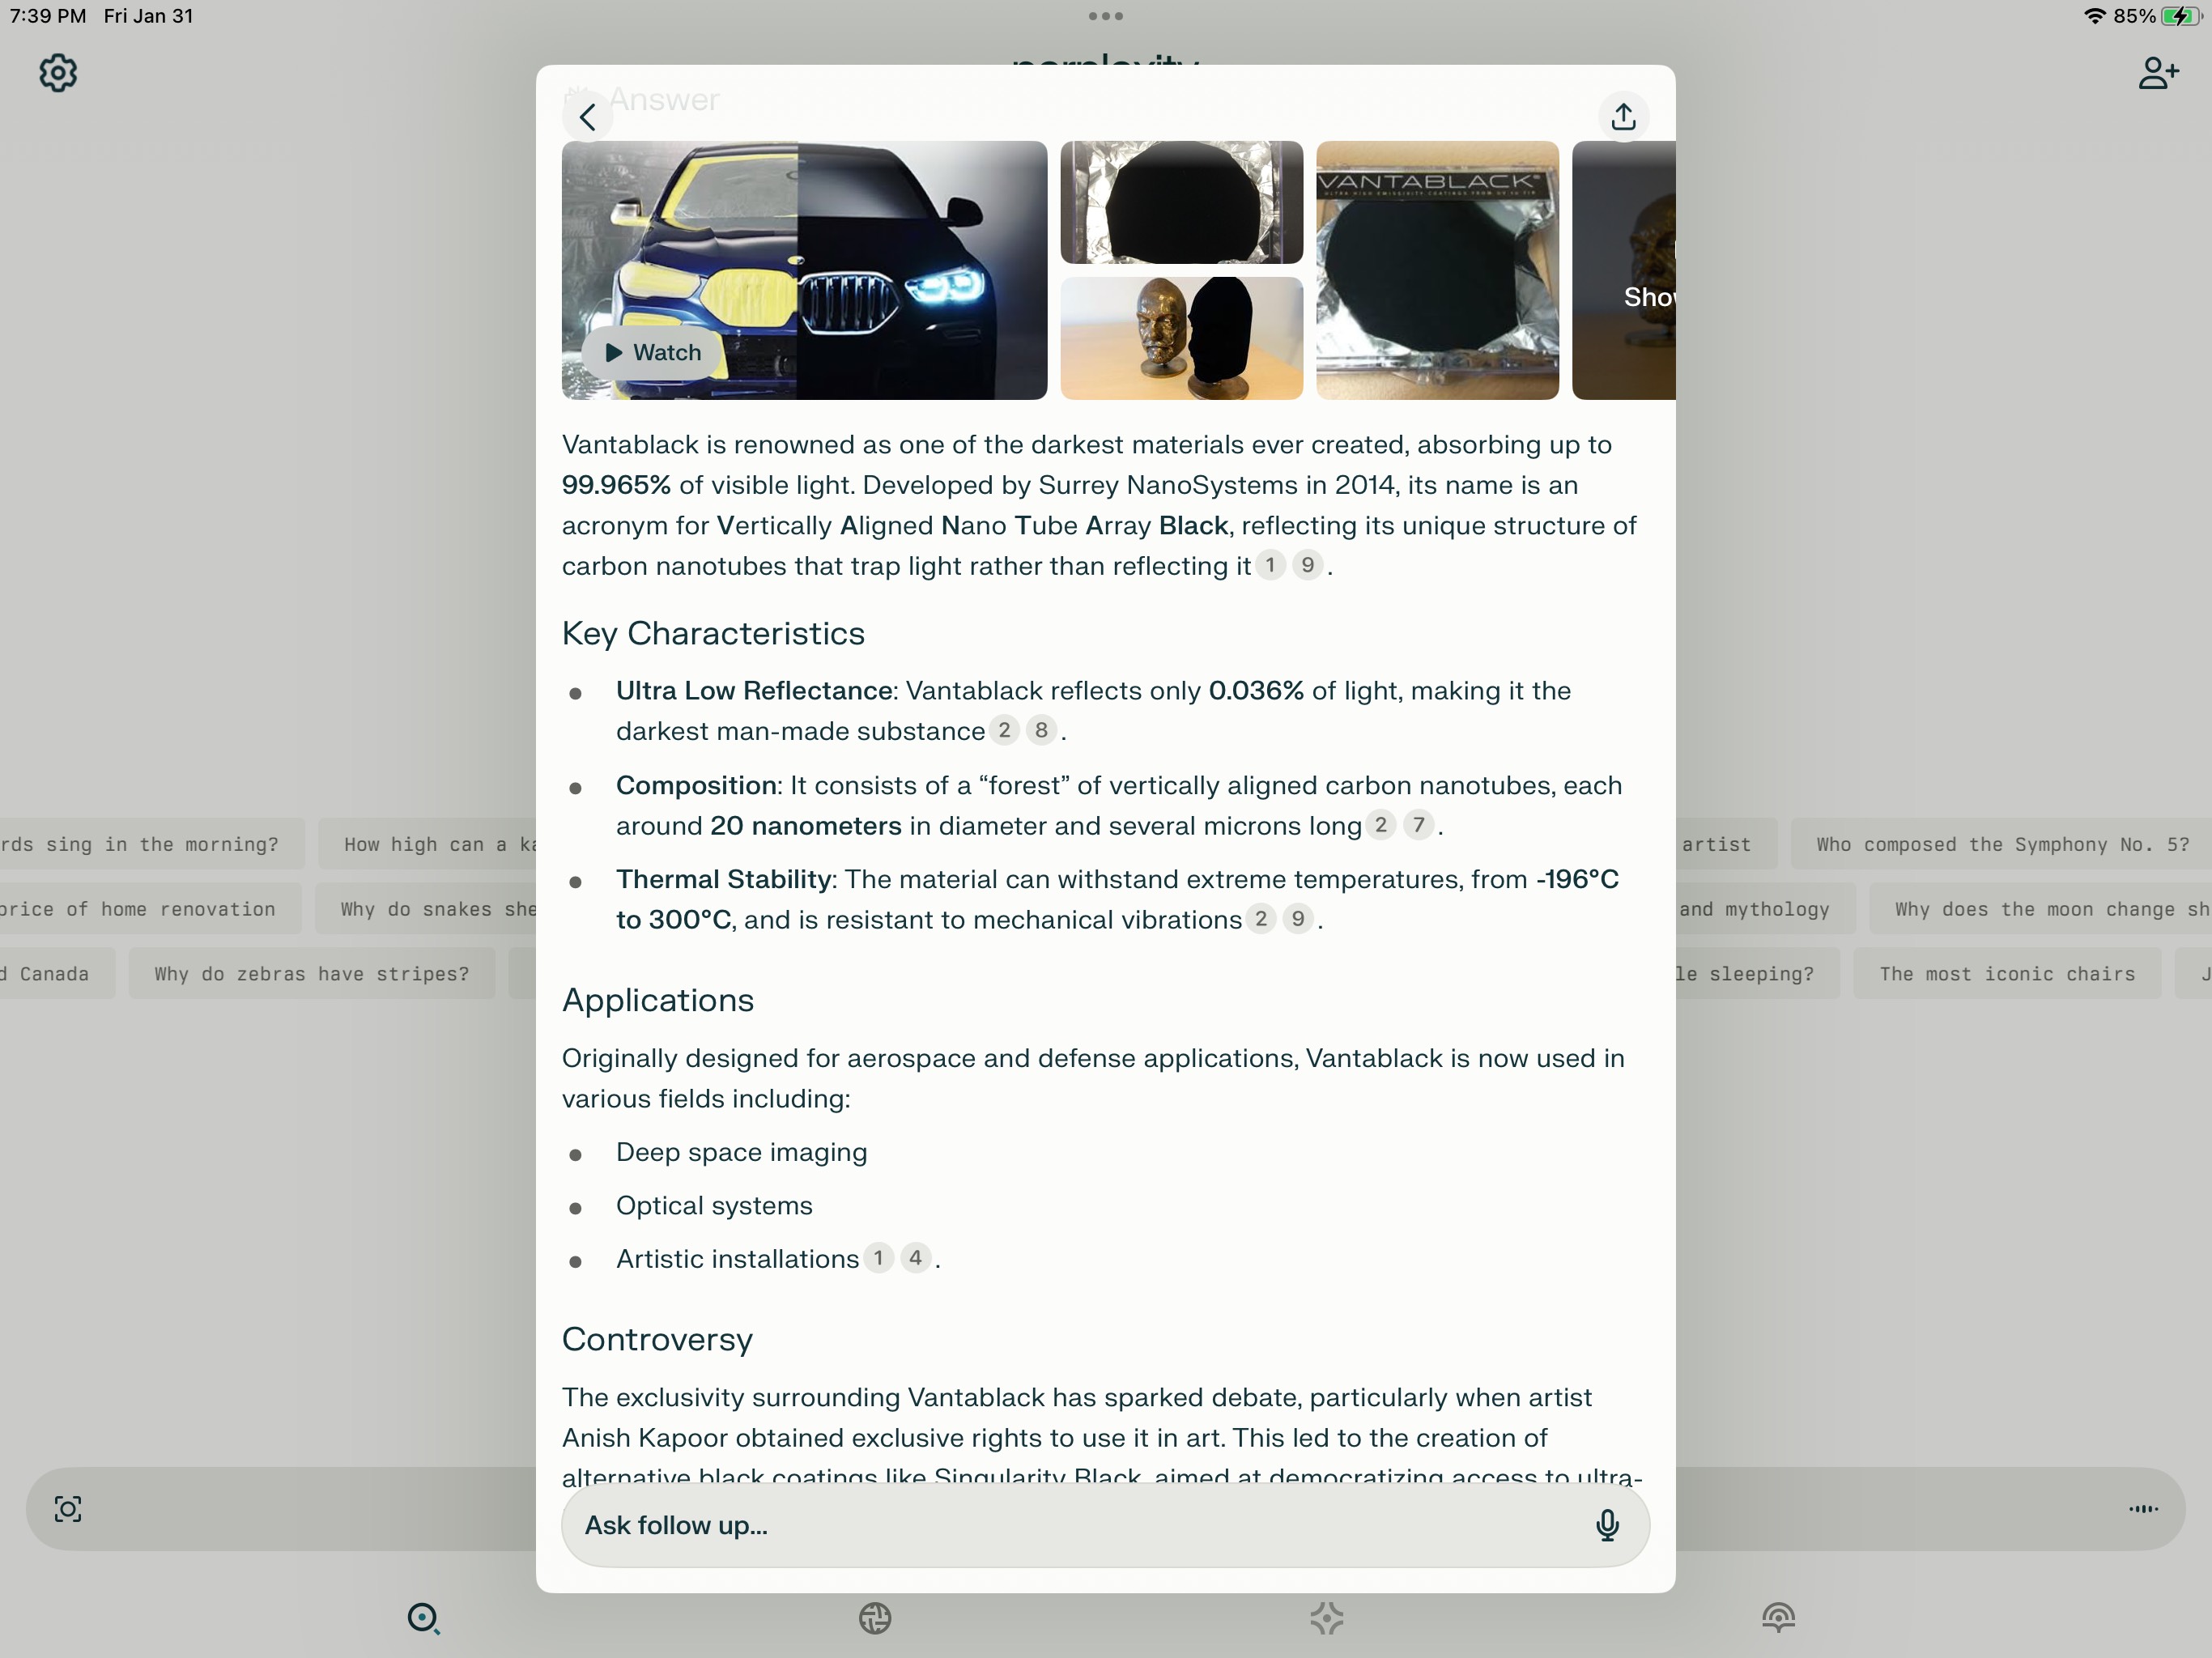Open the bronze and black head thumbnail
The height and width of the screenshot is (1658, 2212).
pos(1181,338)
